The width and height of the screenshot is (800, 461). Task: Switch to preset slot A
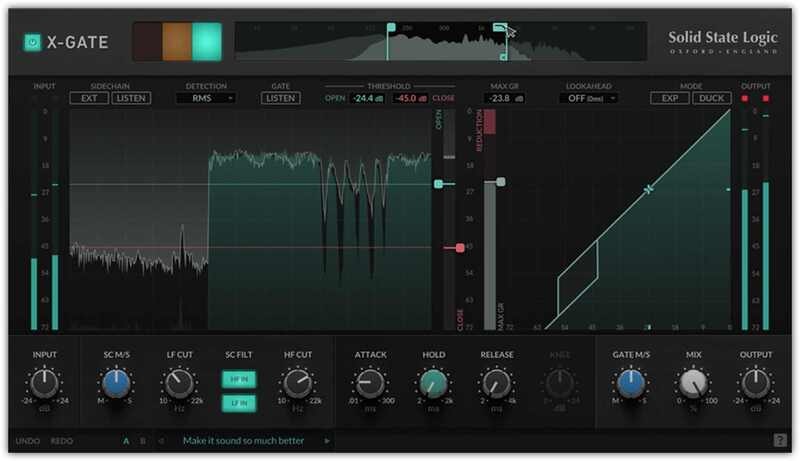click(x=126, y=440)
